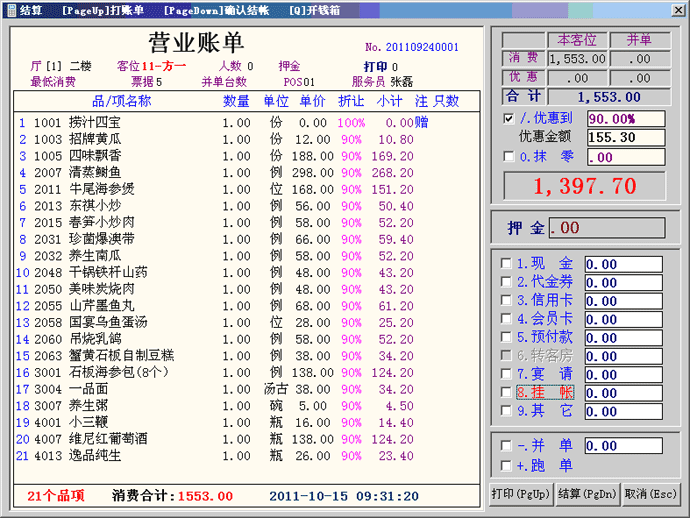The image size is (690, 518).
Task: Click the 结算(PgDn) settle button
Action: pyautogui.click(x=587, y=494)
